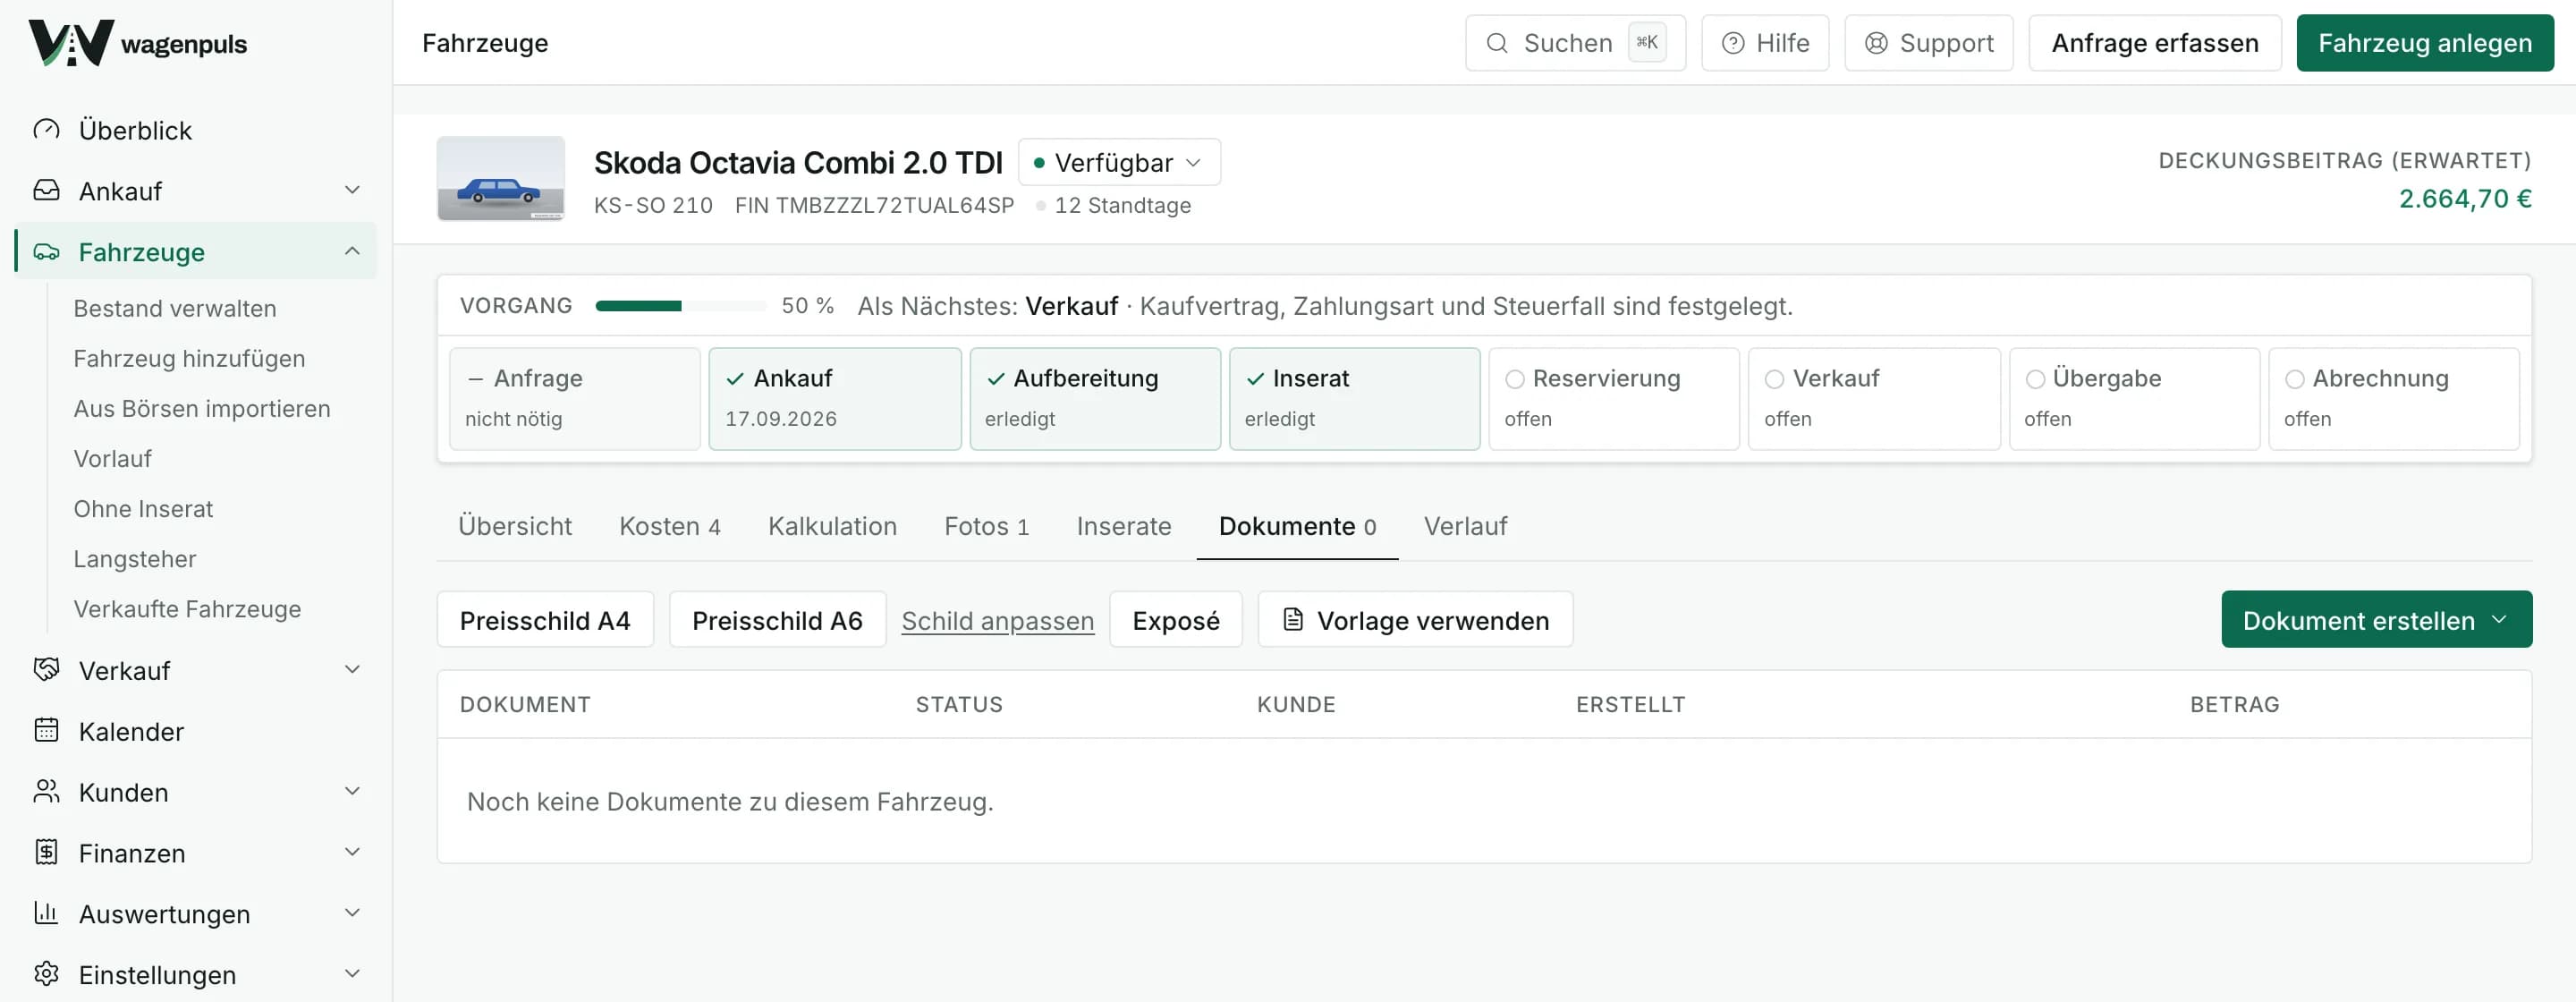Click Anfrage erfassen button
The image size is (2576, 1002).
coord(2154,43)
